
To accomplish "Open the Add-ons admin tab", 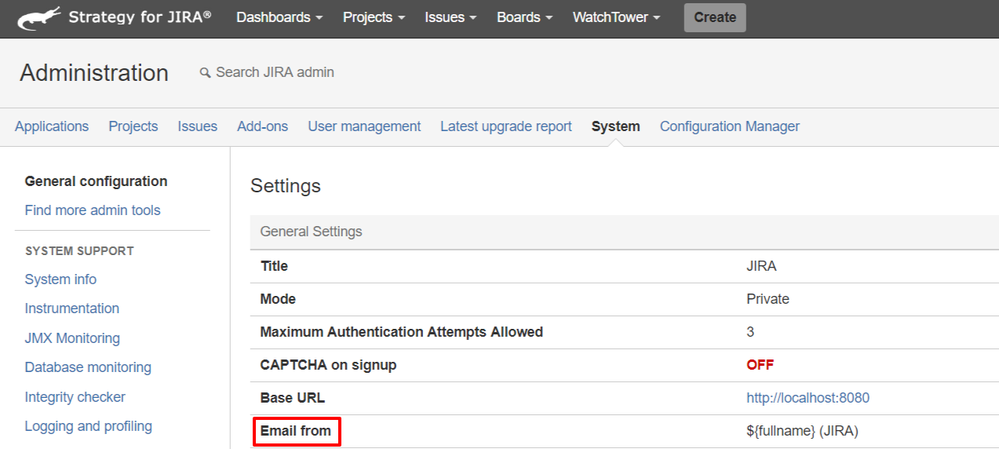I will point(262,126).
